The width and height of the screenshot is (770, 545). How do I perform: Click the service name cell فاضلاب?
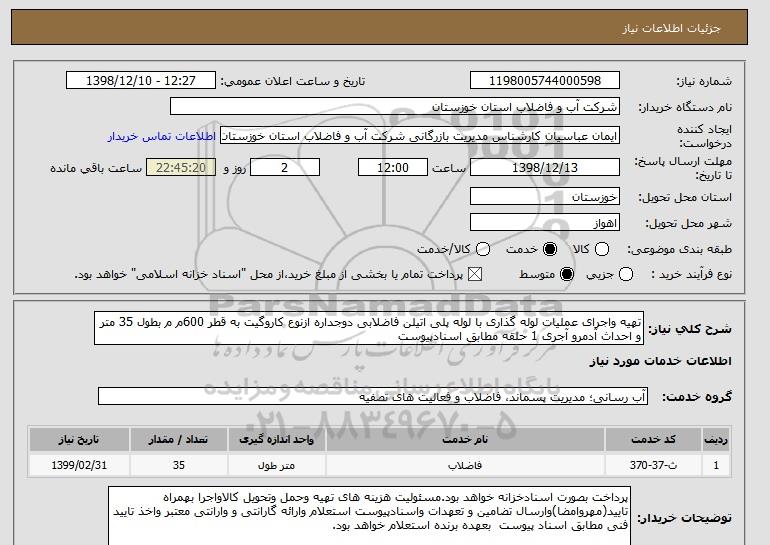pos(465,465)
